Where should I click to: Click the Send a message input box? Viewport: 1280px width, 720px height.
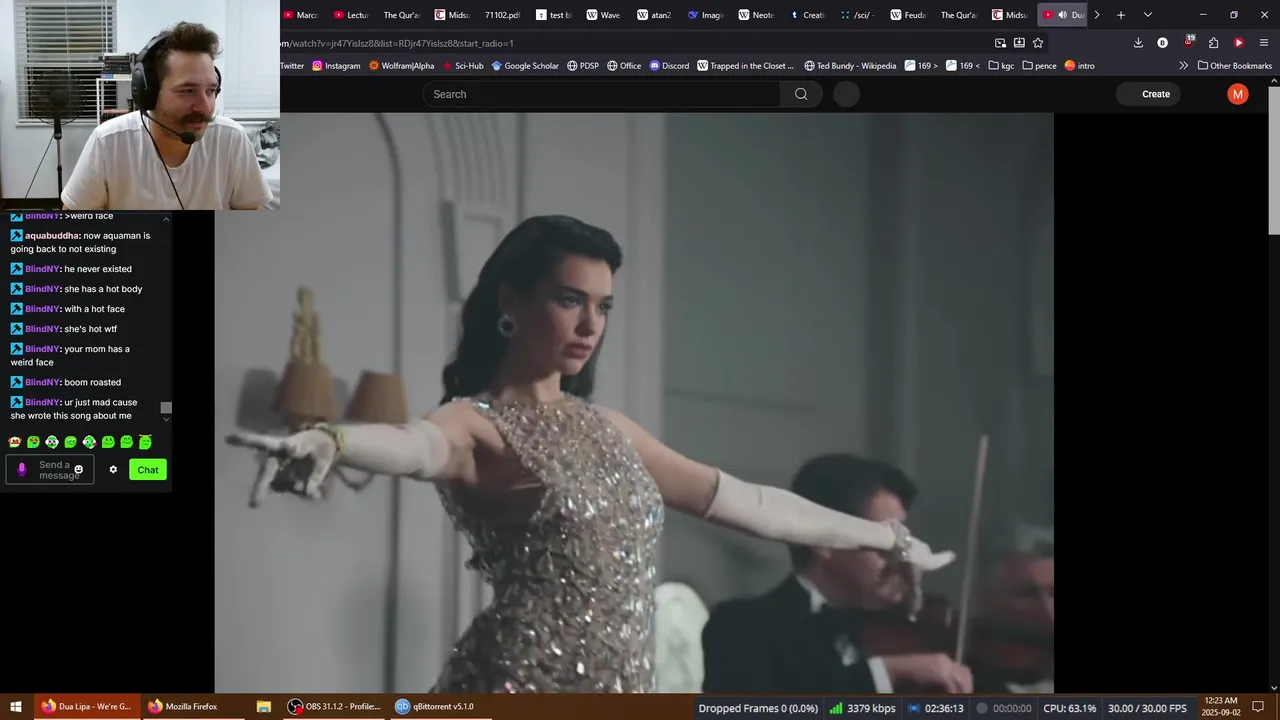point(50,469)
